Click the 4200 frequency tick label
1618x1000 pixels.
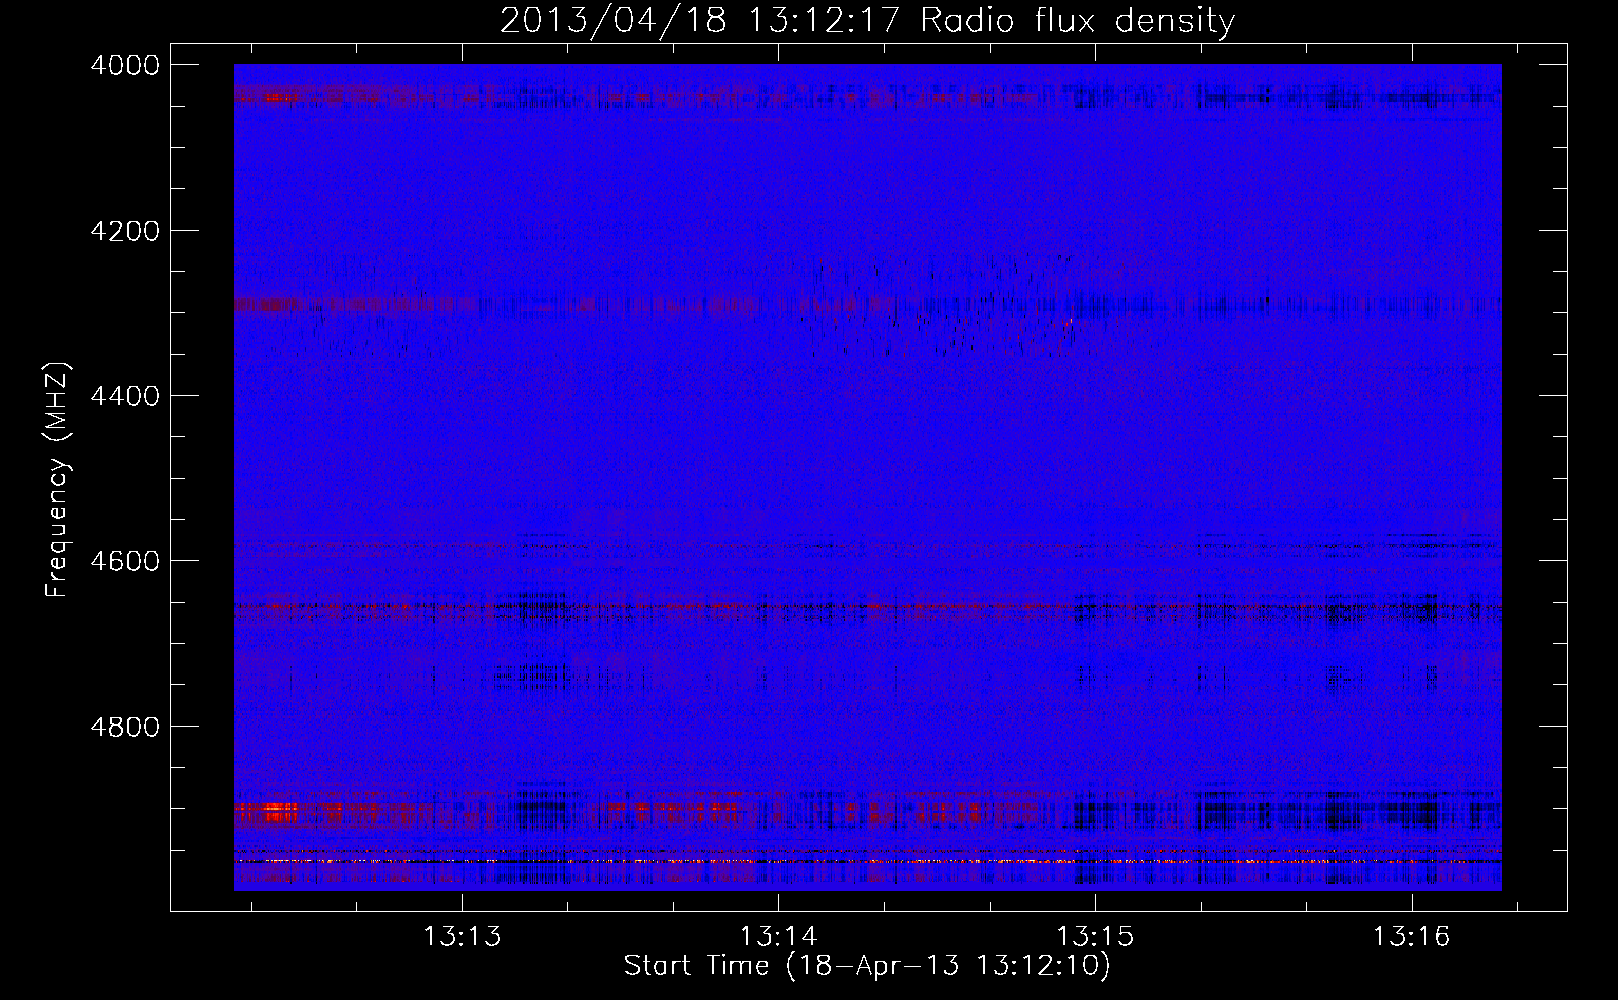(x=125, y=231)
